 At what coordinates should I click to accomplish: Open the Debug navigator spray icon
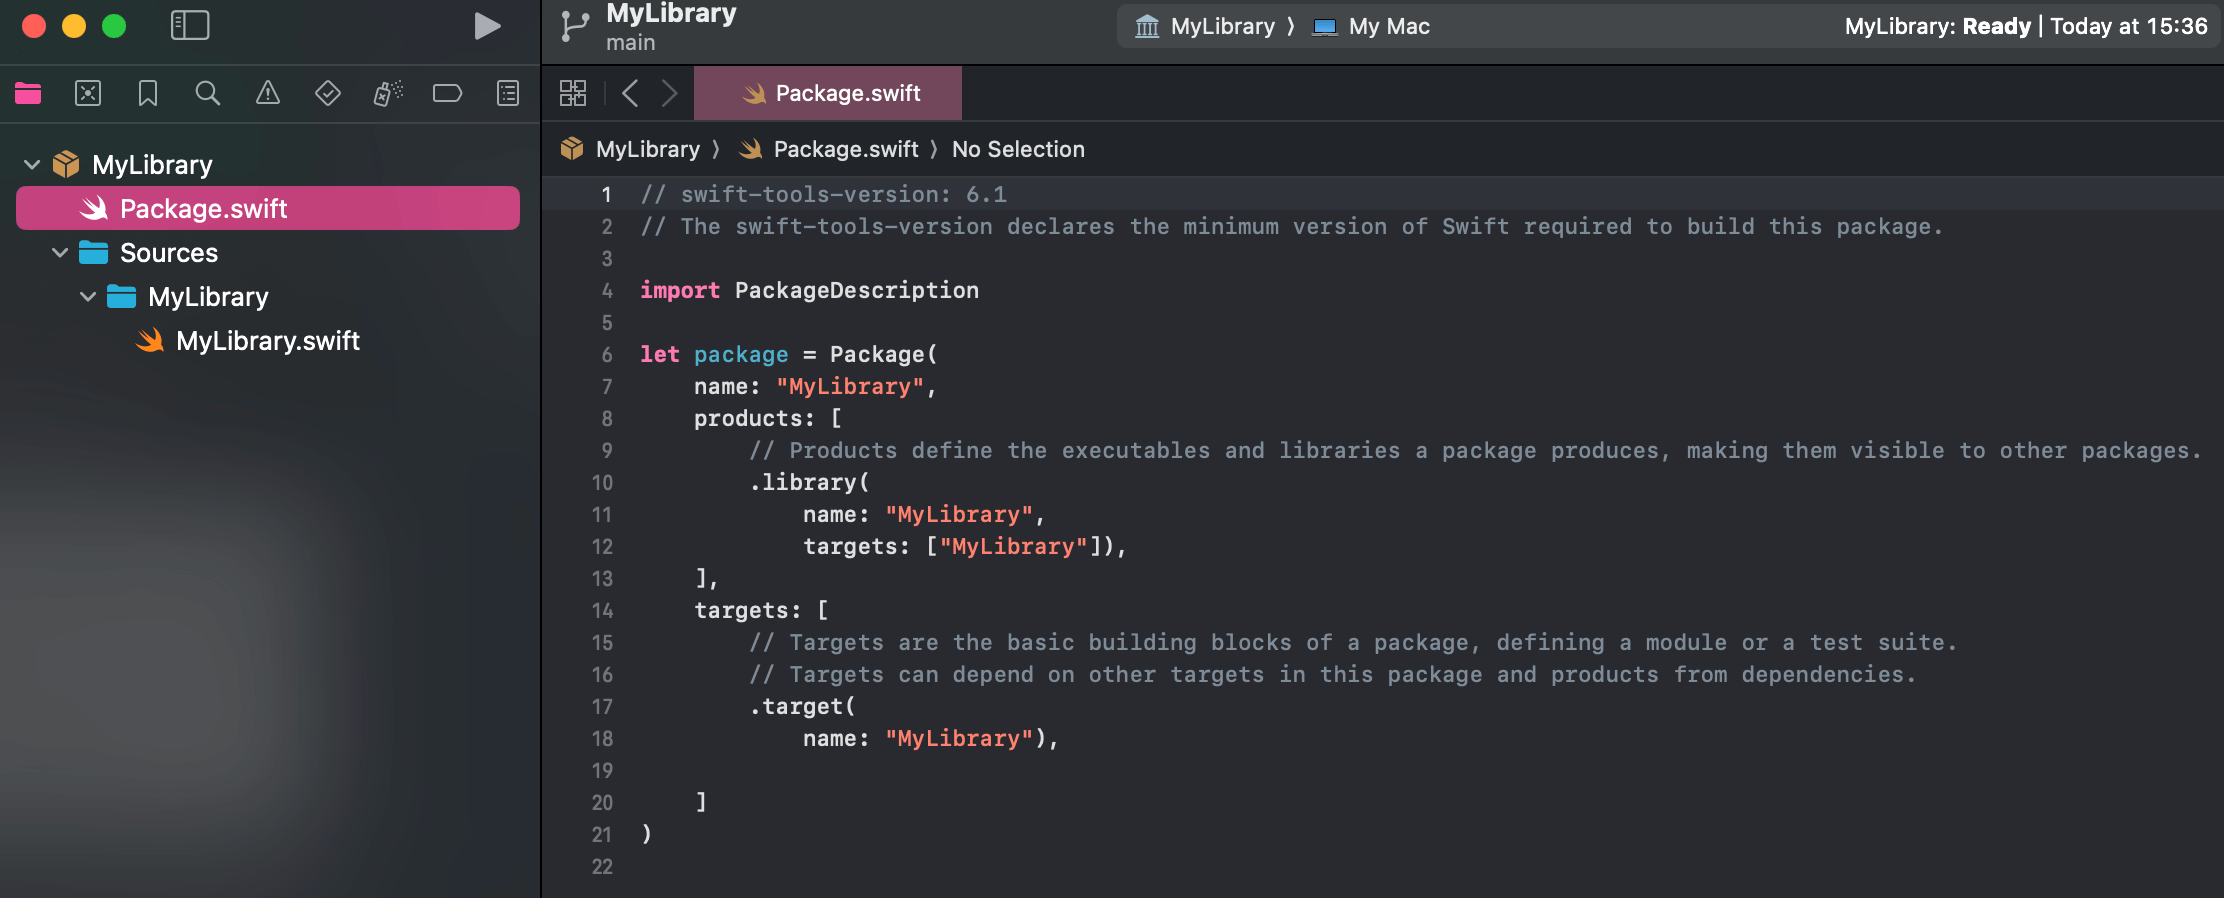tap(388, 93)
